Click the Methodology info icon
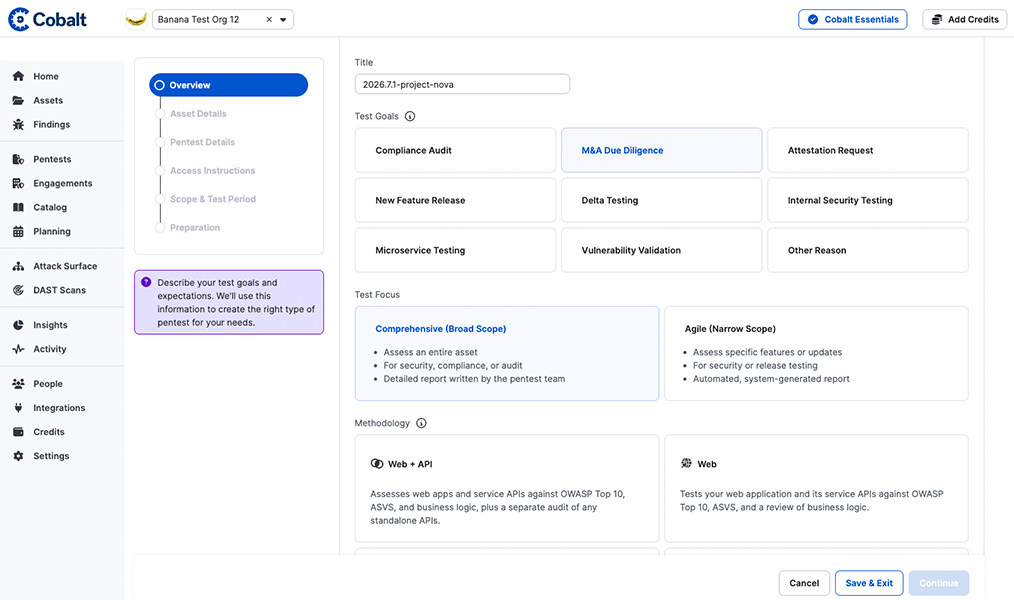 420,423
